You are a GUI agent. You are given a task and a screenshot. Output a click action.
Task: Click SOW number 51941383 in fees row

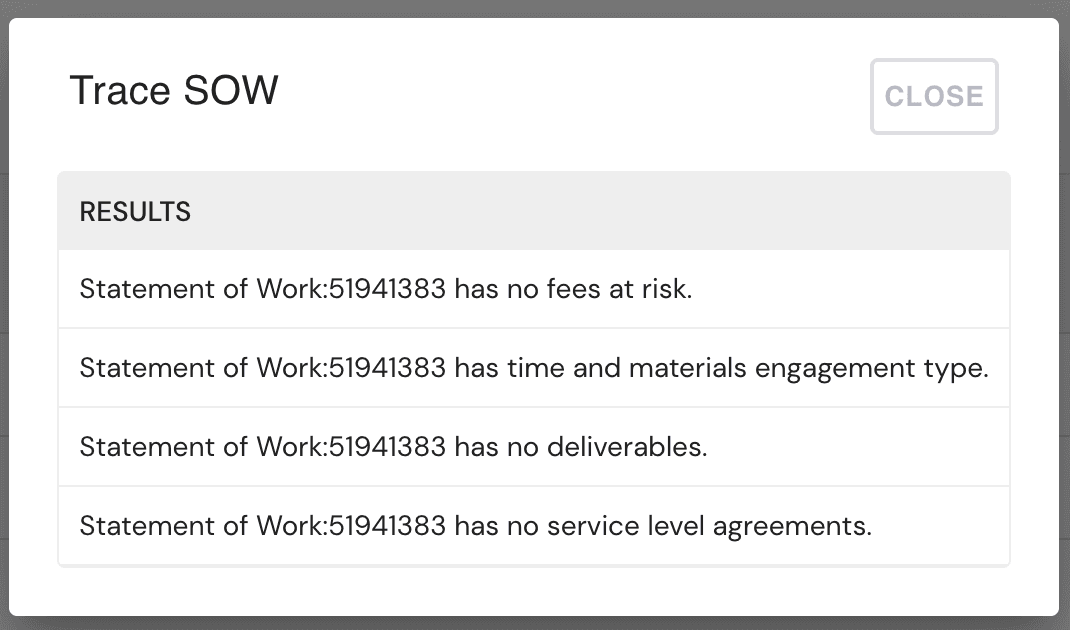(x=388, y=290)
